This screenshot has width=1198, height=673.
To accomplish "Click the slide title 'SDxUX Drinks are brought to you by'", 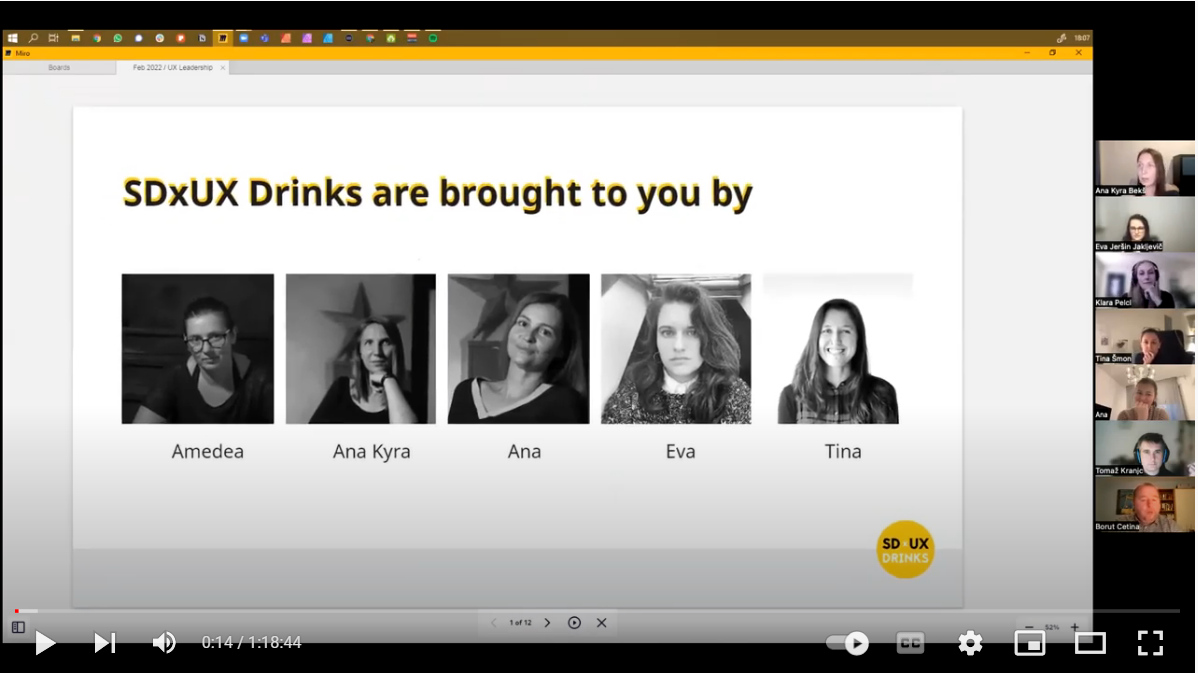I will (x=438, y=193).
